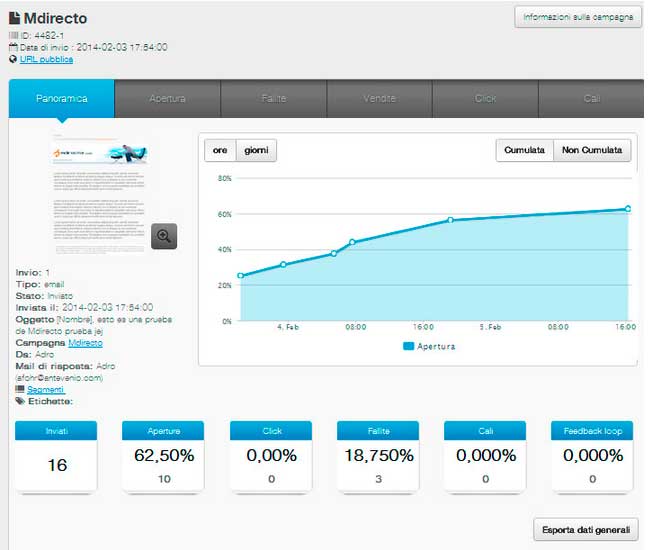Click the chart data point near 60%
The height and width of the screenshot is (550, 650).
[x=450, y=220]
